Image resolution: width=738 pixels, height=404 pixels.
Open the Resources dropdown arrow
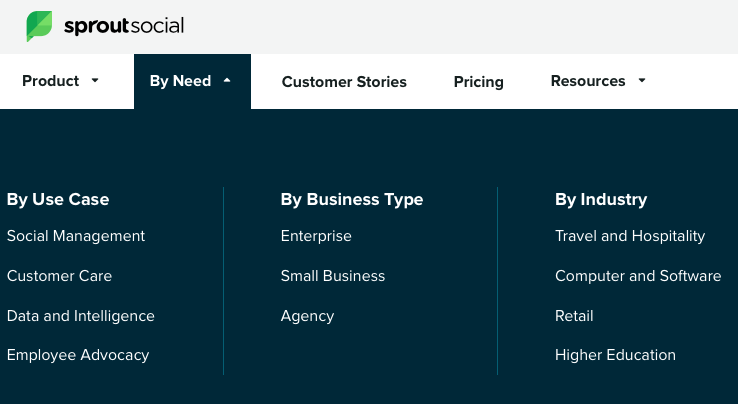tap(642, 81)
